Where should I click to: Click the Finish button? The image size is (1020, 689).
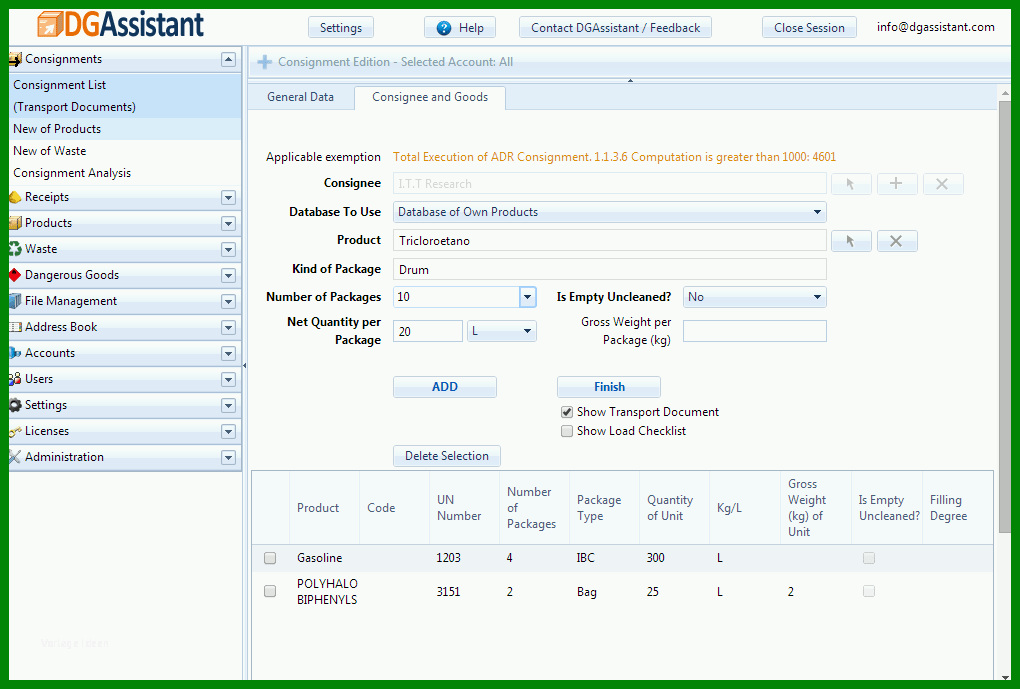coord(609,387)
